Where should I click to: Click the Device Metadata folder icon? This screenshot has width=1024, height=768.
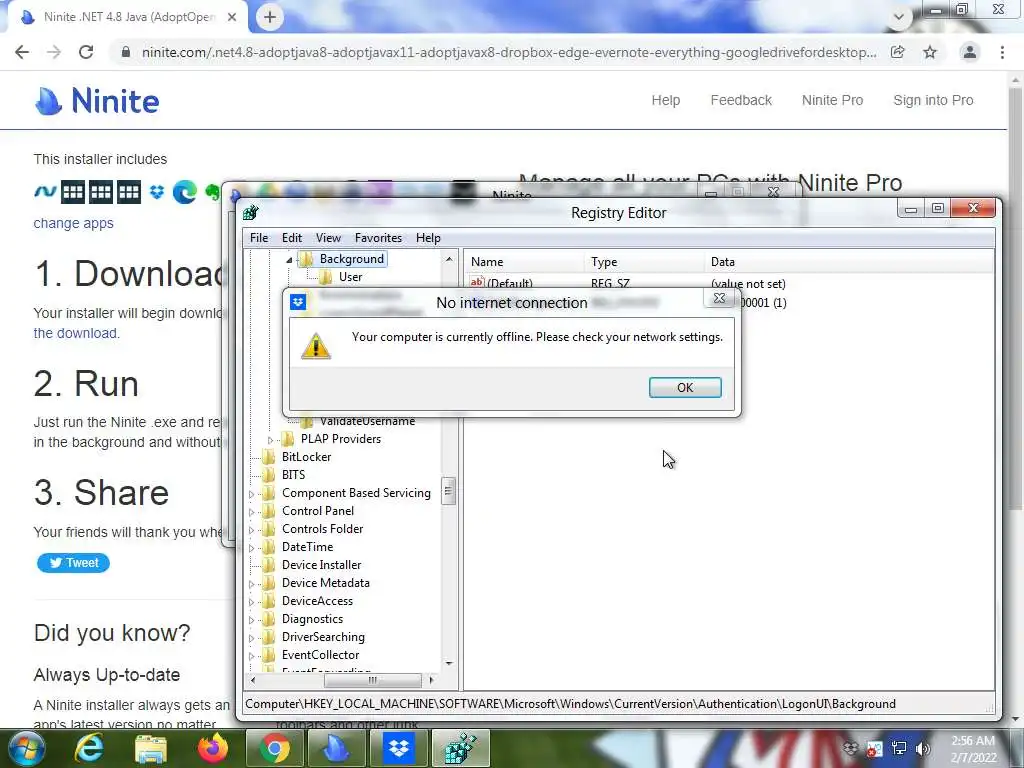[268, 583]
